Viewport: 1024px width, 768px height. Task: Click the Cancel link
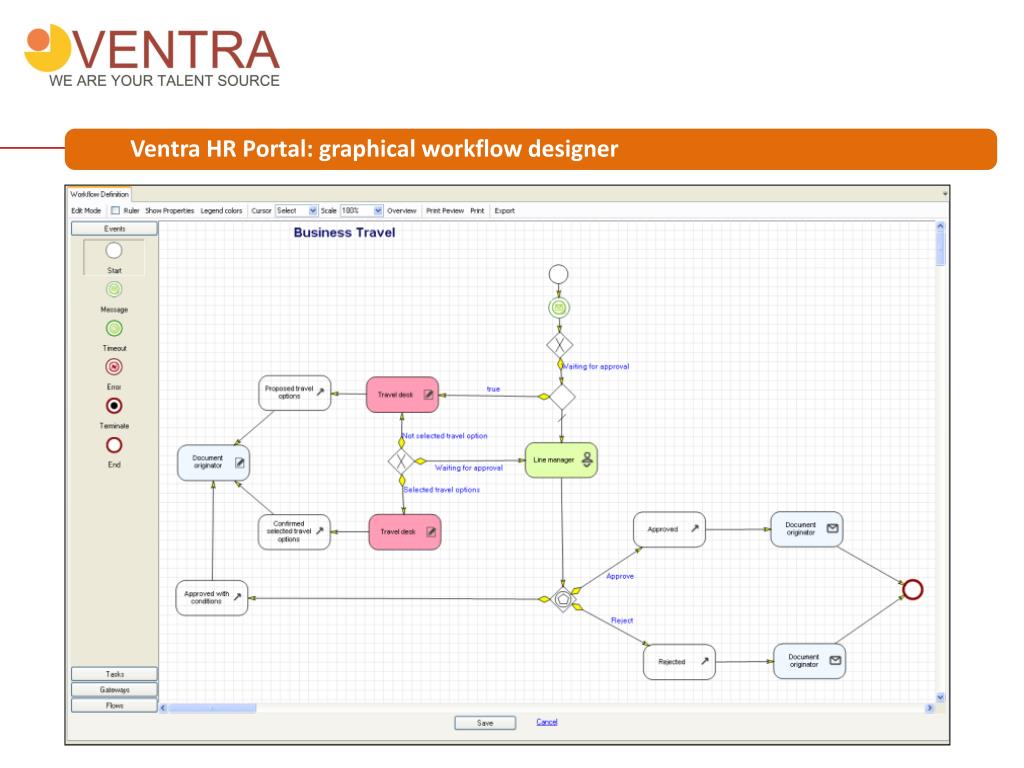547,722
